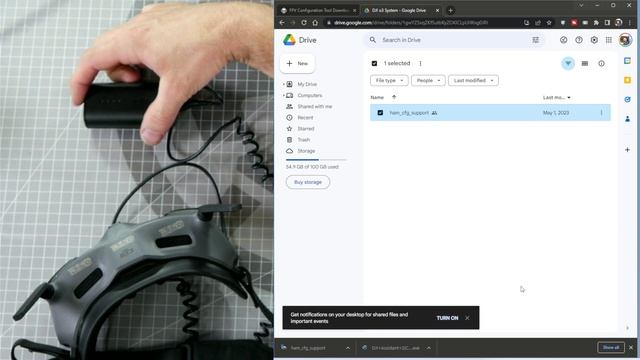Click the Search in Drive field
This screenshot has width=640, height=360.
pos(454,40)
